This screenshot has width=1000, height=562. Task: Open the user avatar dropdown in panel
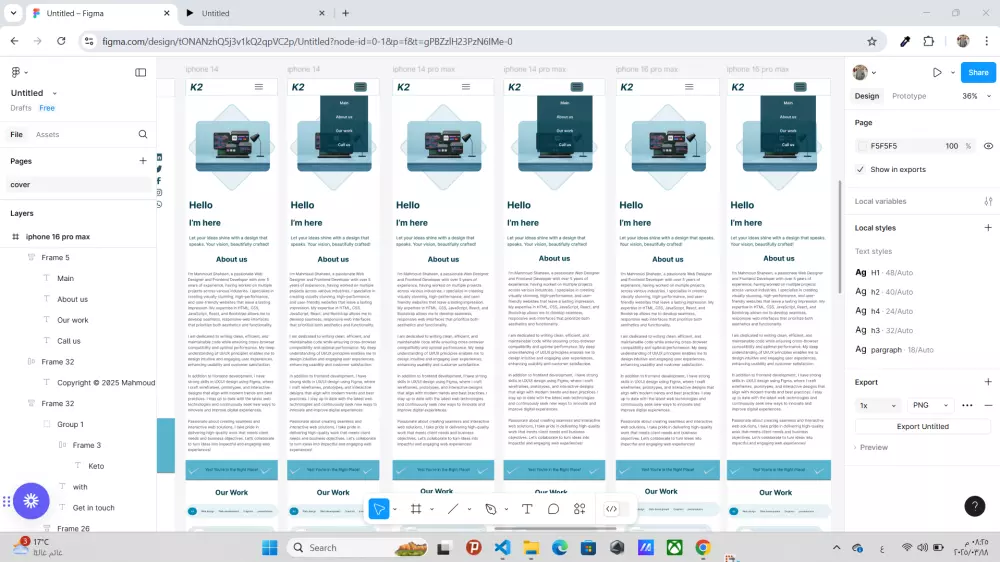point(865,73)
